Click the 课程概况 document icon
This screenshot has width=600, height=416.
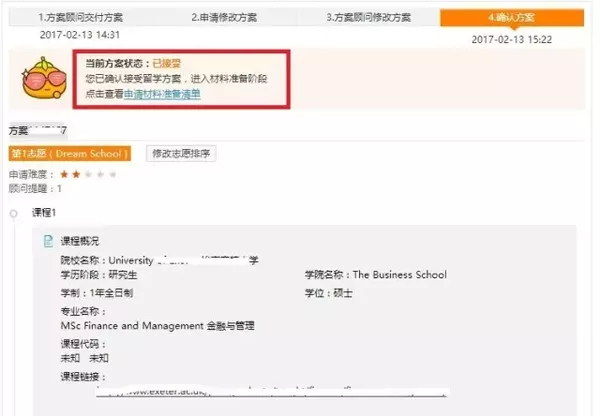click(x=49, y=241)
